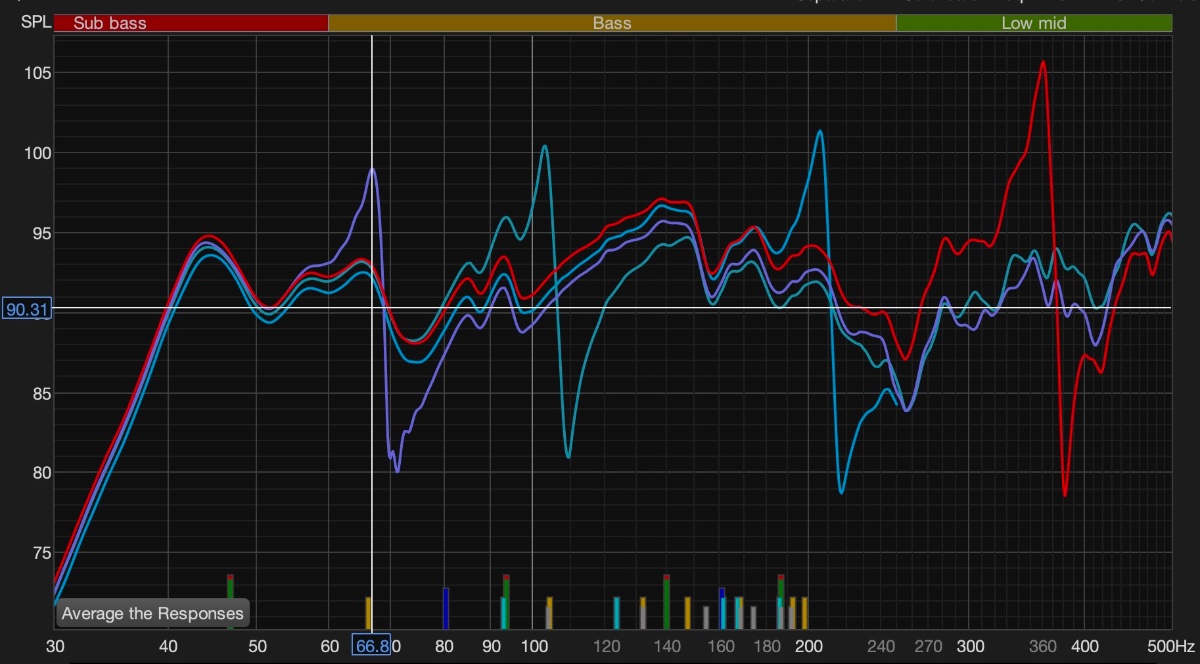Select the Low mid frequency band

[1033, 23]
